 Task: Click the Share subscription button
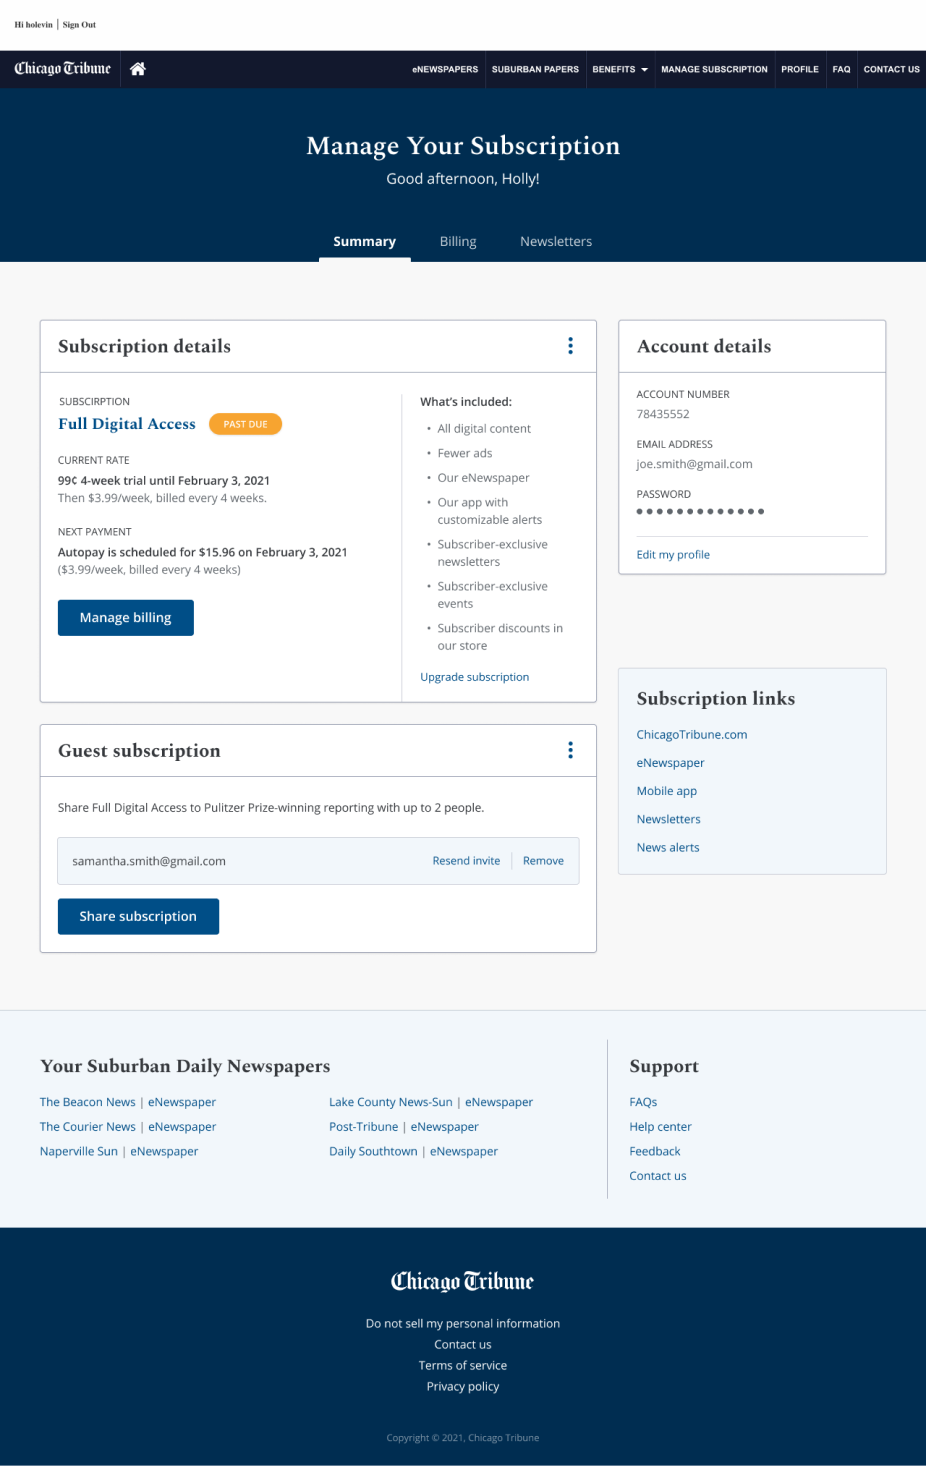(x=138, y=917)
